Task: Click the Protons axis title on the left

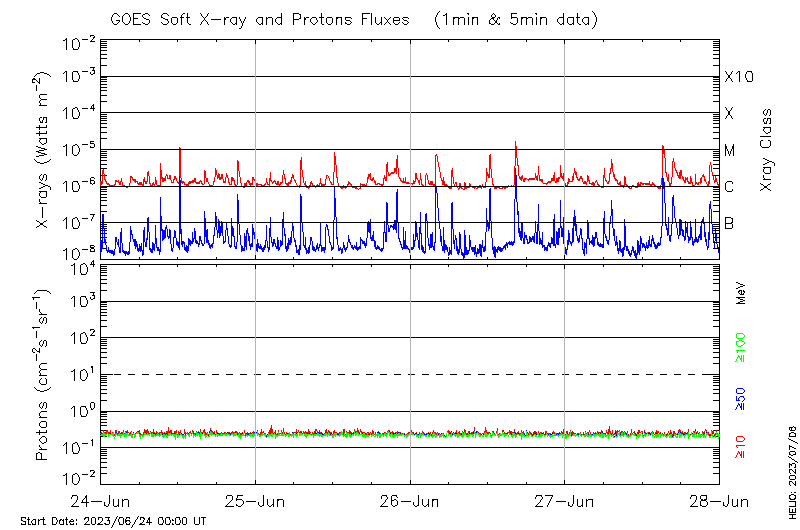Action: coord(44,375)
